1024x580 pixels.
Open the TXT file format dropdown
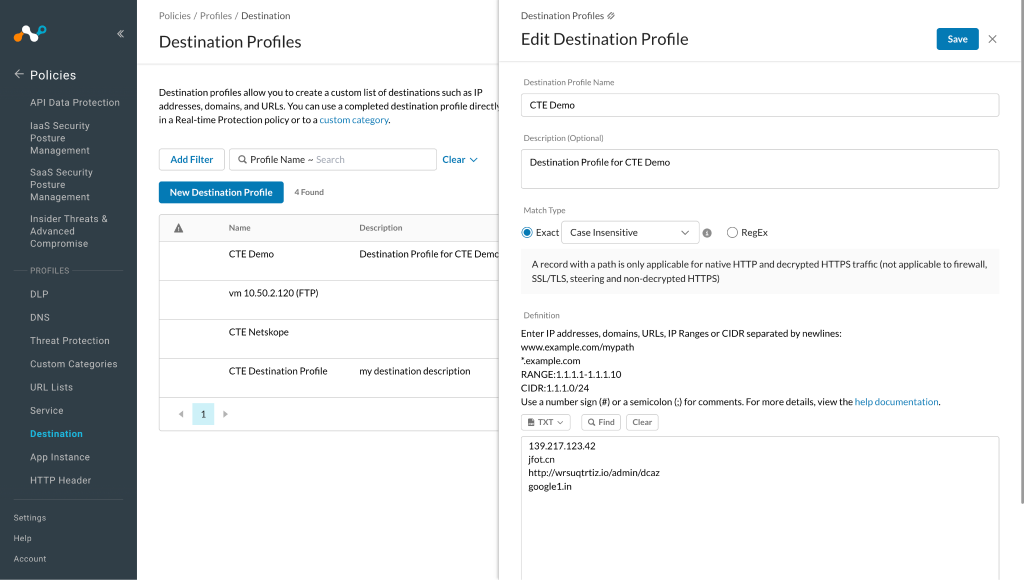coord(546,423)
